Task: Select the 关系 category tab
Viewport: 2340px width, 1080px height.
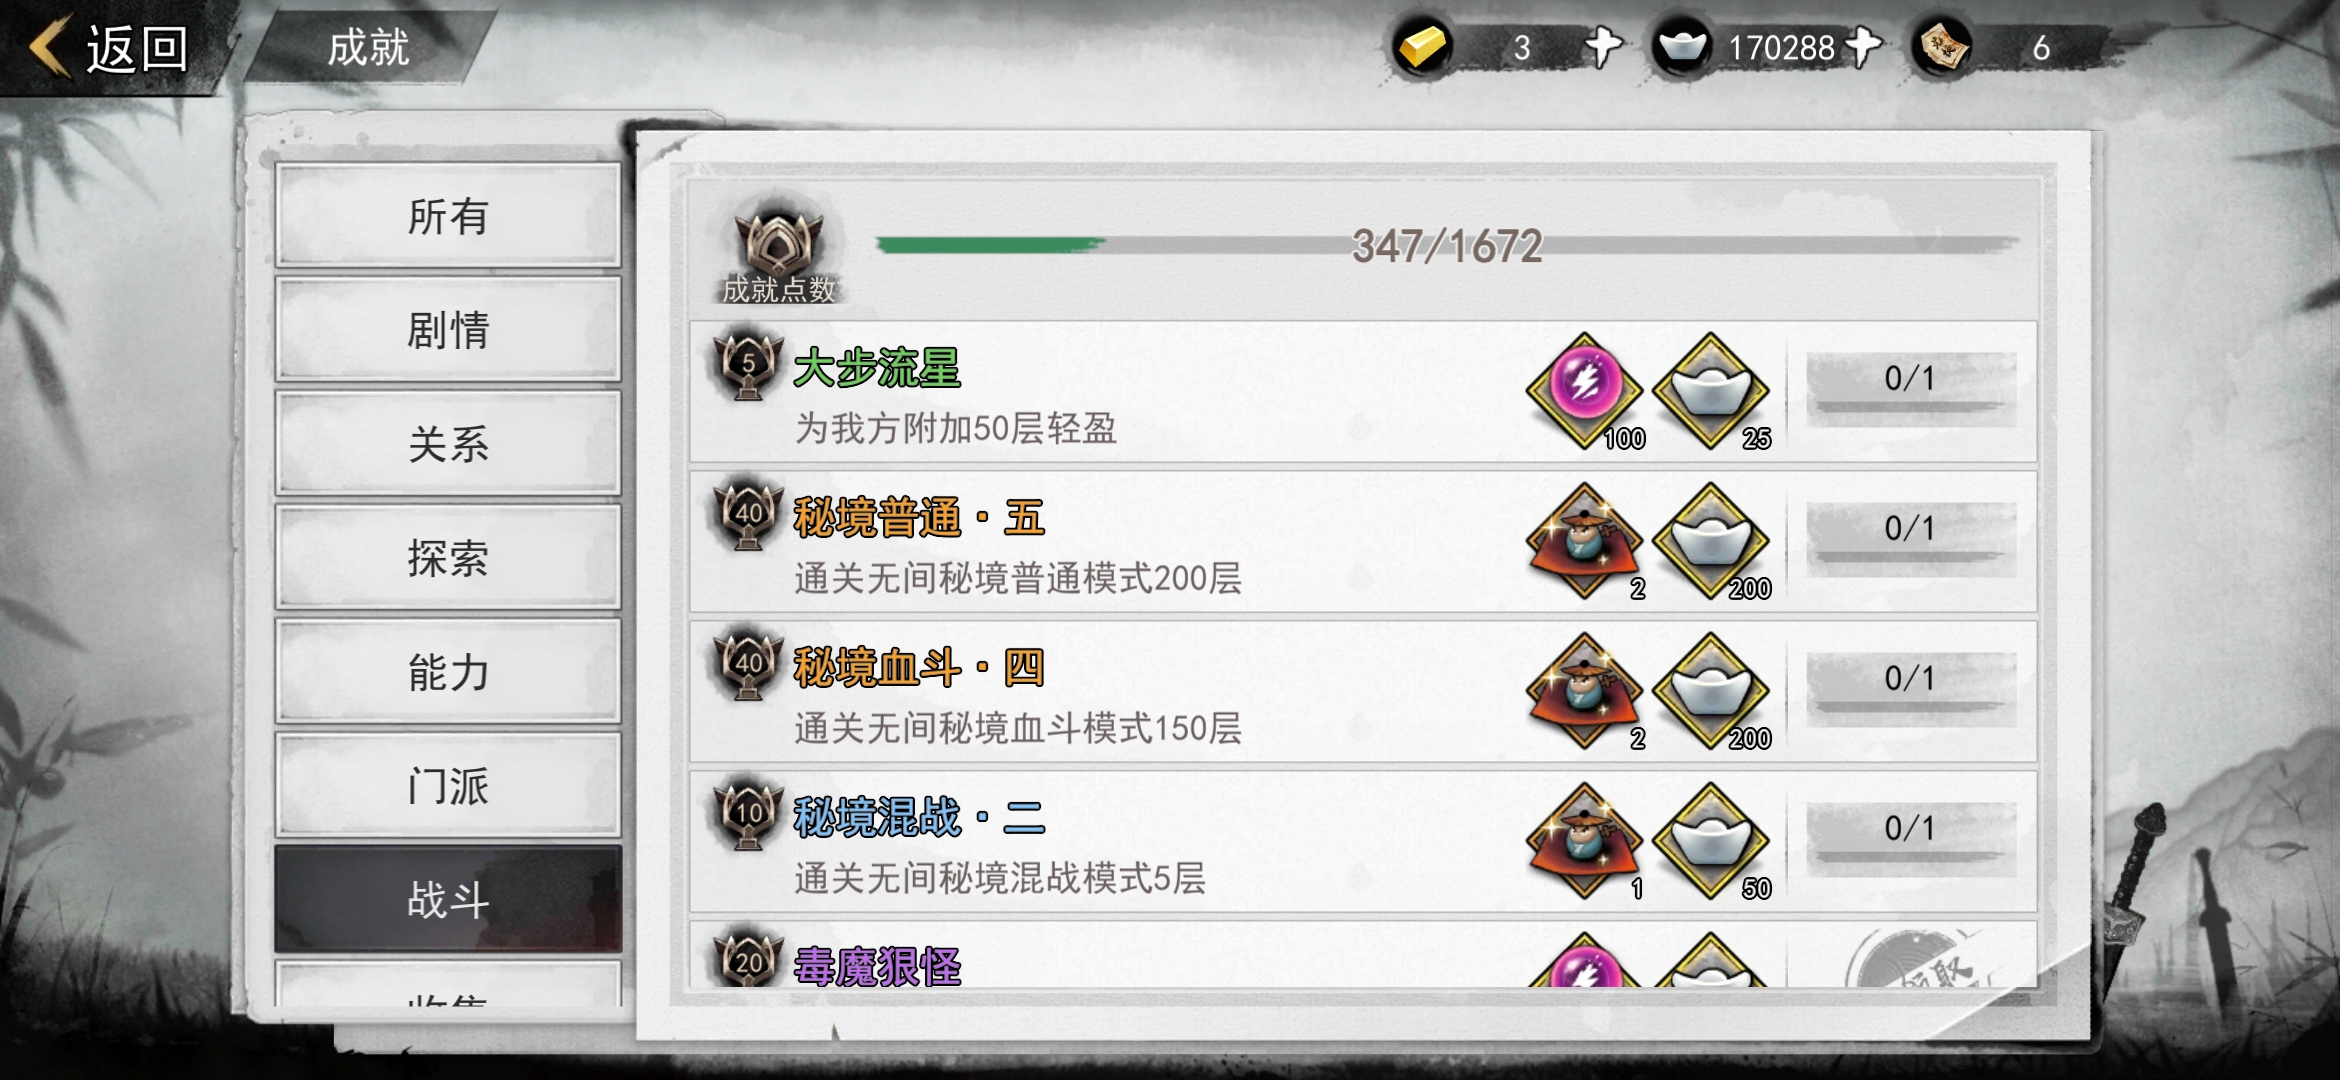Action: 448,443
